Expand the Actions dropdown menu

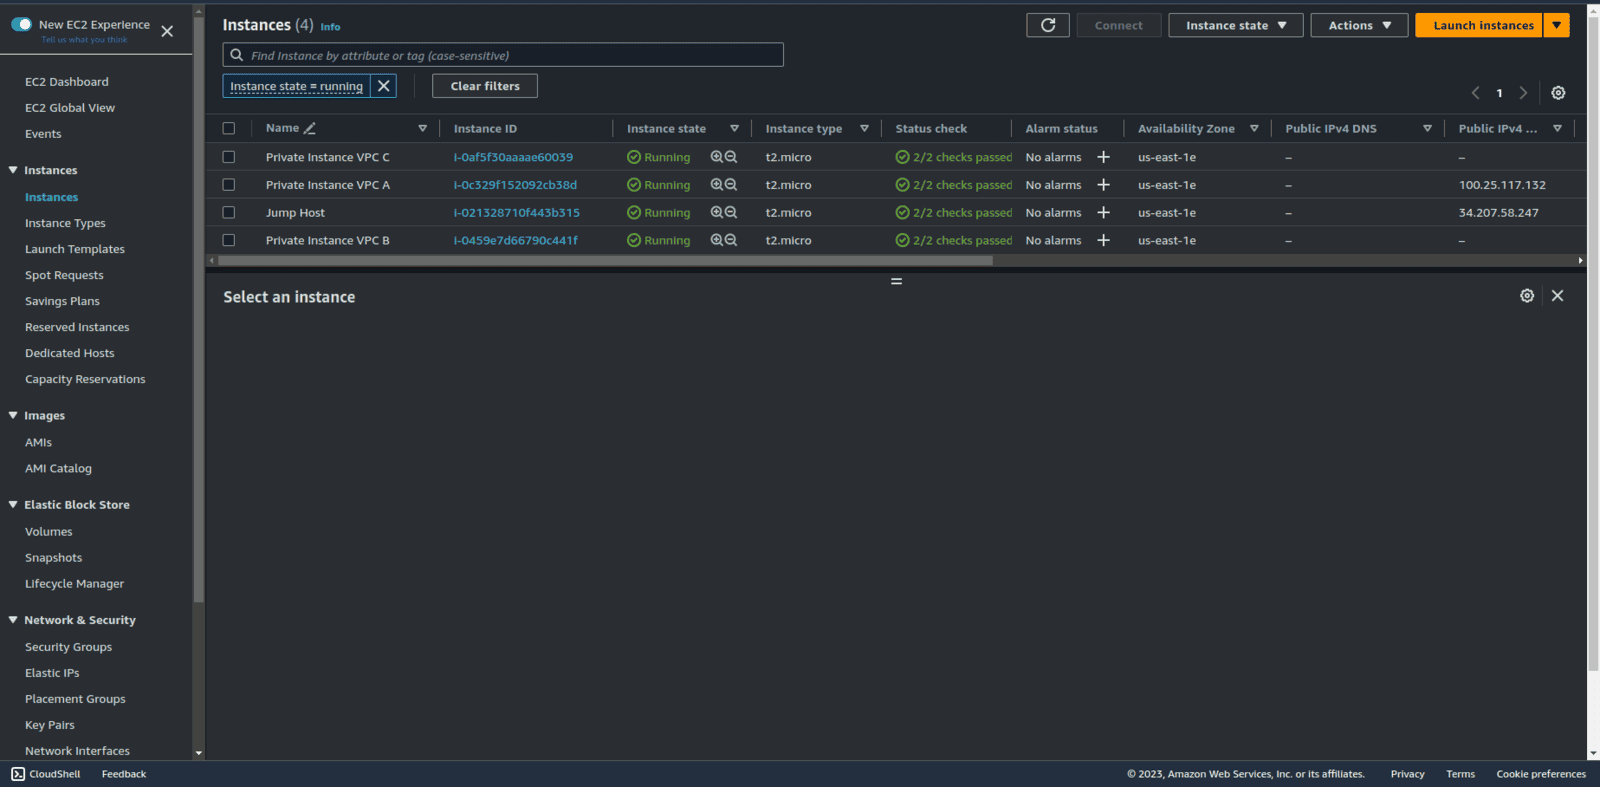pyautogui.click(x=1358, y=25)
